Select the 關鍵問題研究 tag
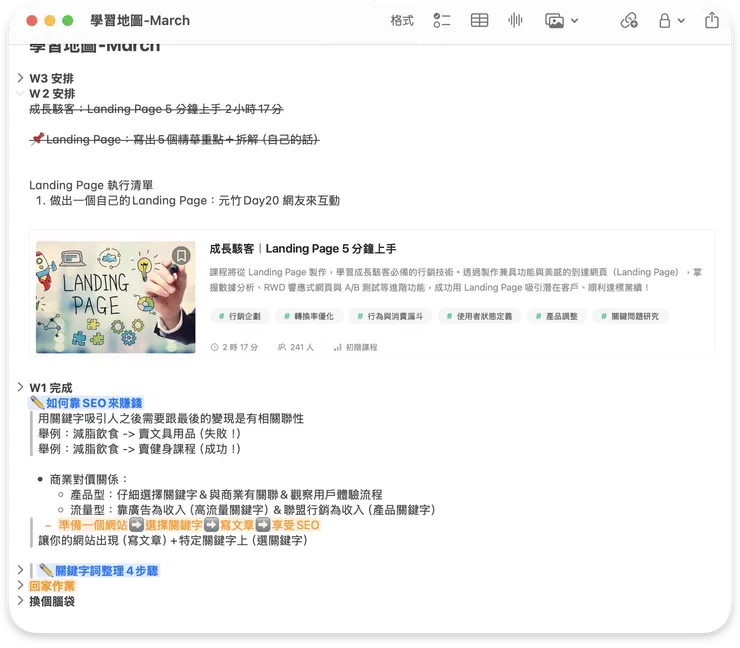Image resolution: width=740 pixels, height=648 pixels. pos(630,316)
